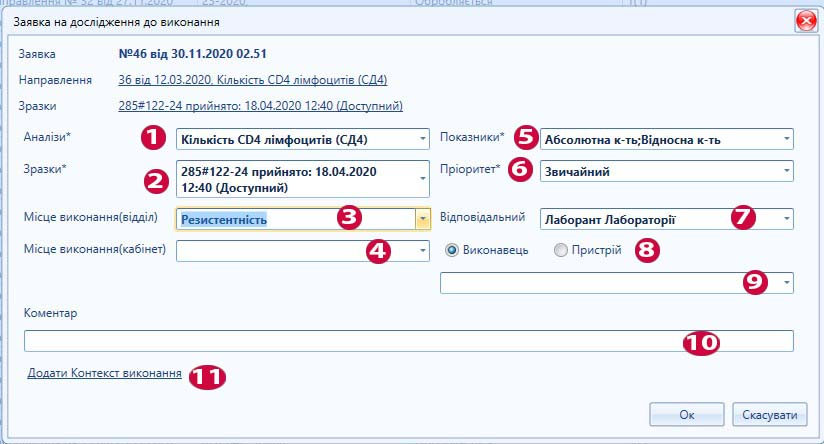Image resolution: width=824 pixels, height=444 pixels.
Task: Select the Виконавець radio button
Action: tap(453, 250)
